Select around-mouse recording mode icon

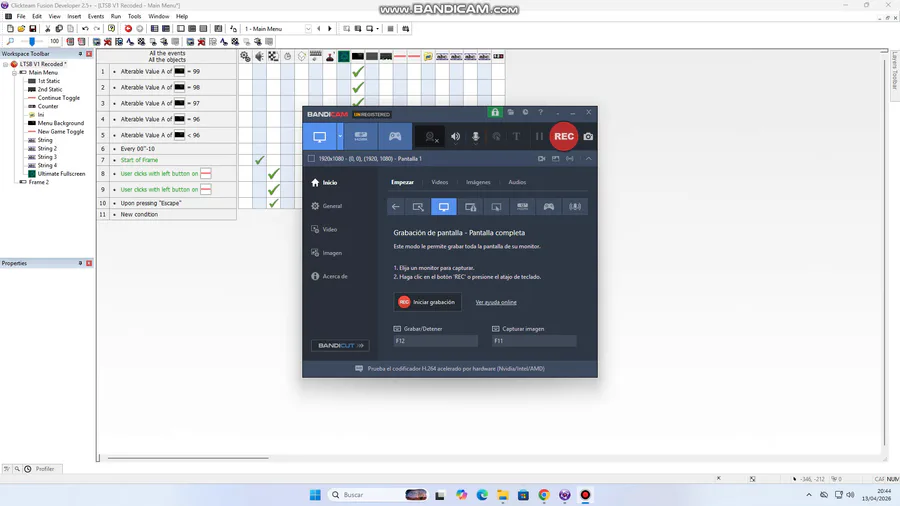pos(496,207)
